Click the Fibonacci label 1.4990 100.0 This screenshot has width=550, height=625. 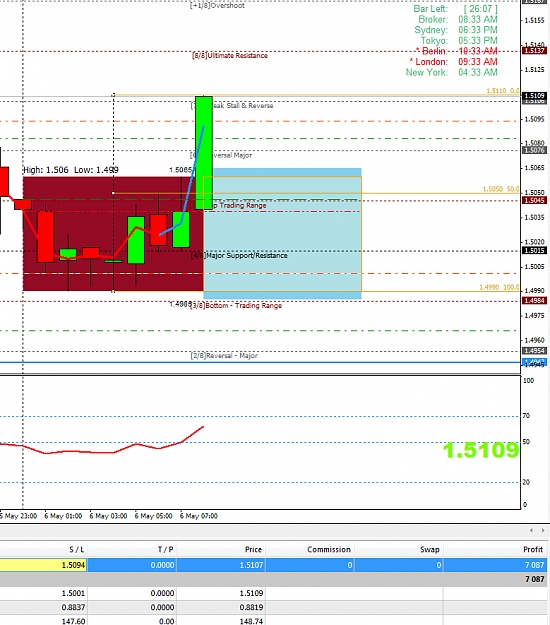[x=499, y=287]
